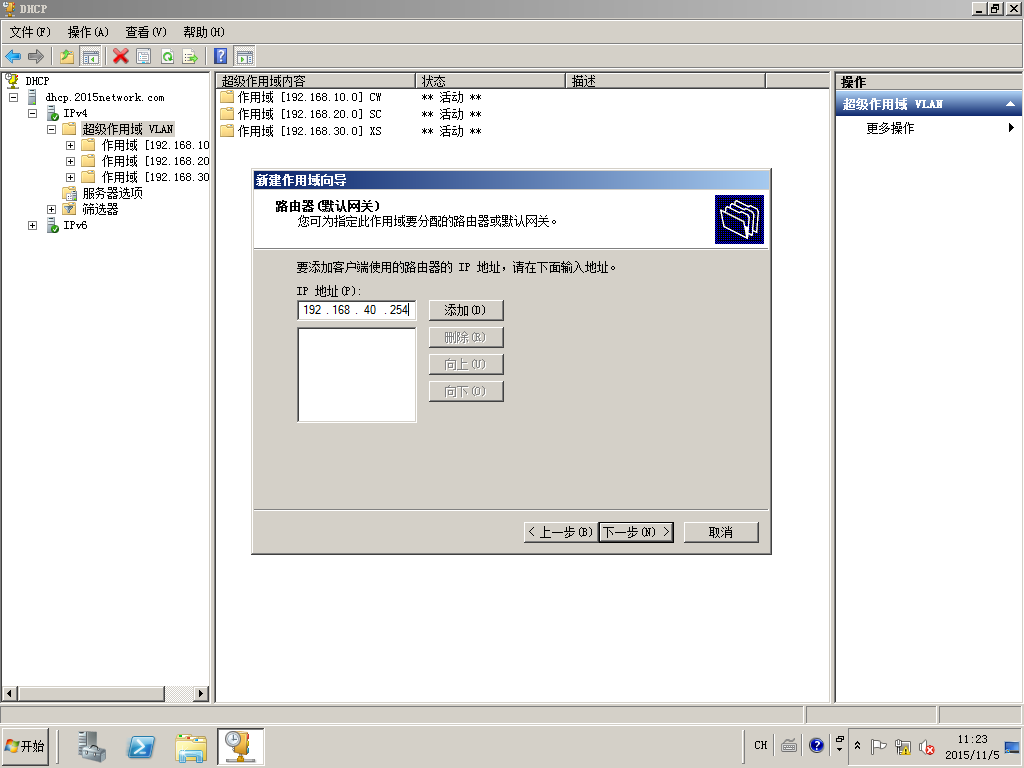Screen dimensions: 1024x768
Task: Click the blue Help question mark icon
Action: (221, 57)
